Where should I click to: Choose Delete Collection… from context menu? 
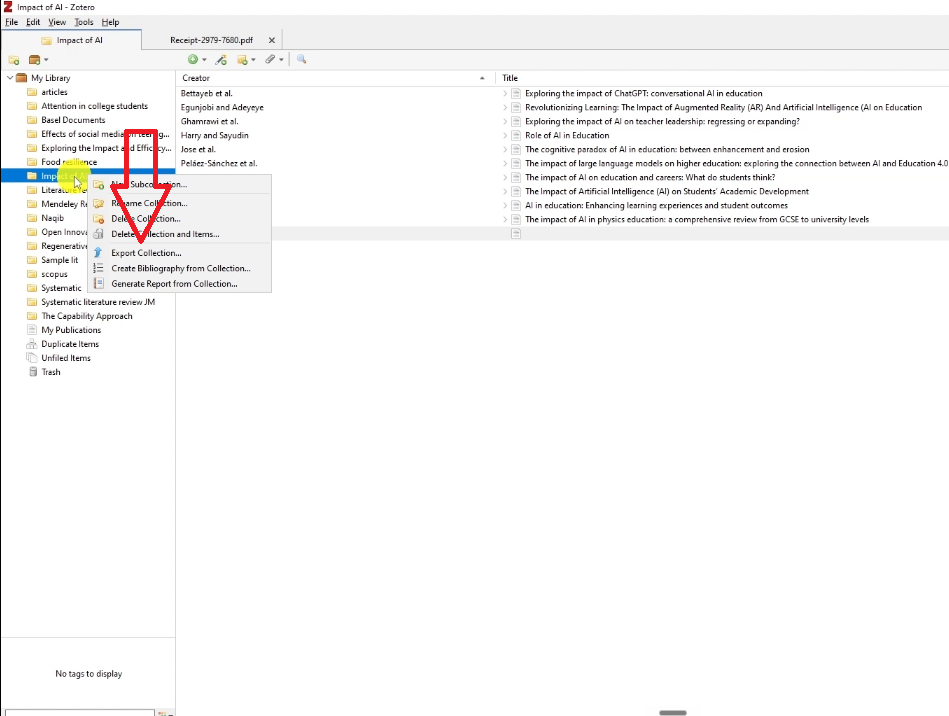[145, 218]
